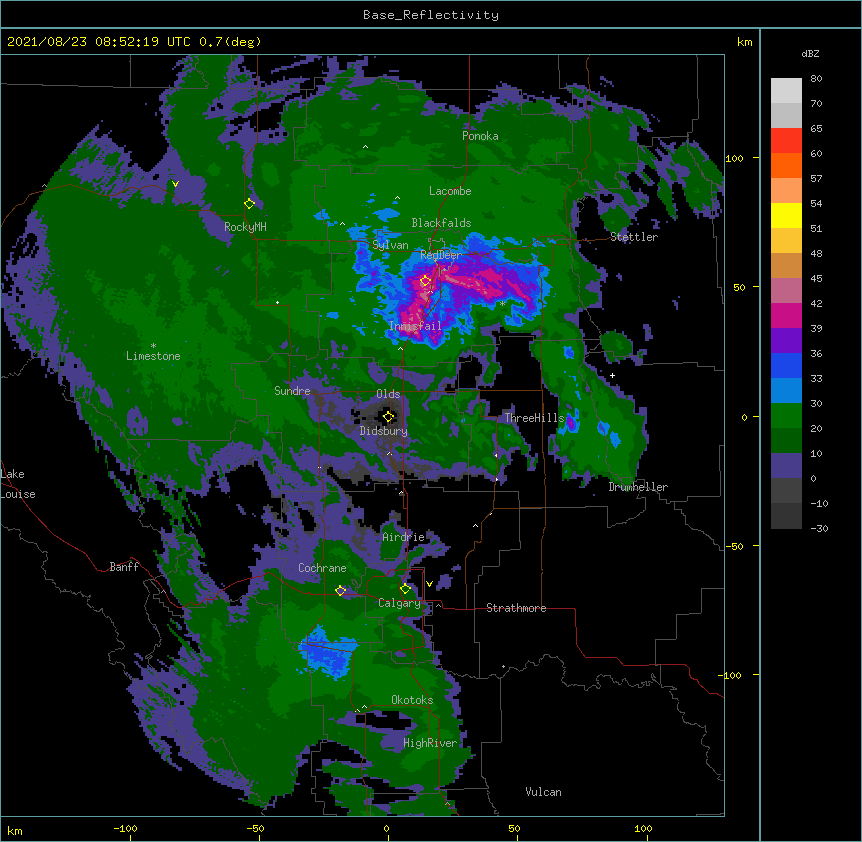
Task: Click the yellow diamond marker near Red Deer storm core
Action: (425, 281)
